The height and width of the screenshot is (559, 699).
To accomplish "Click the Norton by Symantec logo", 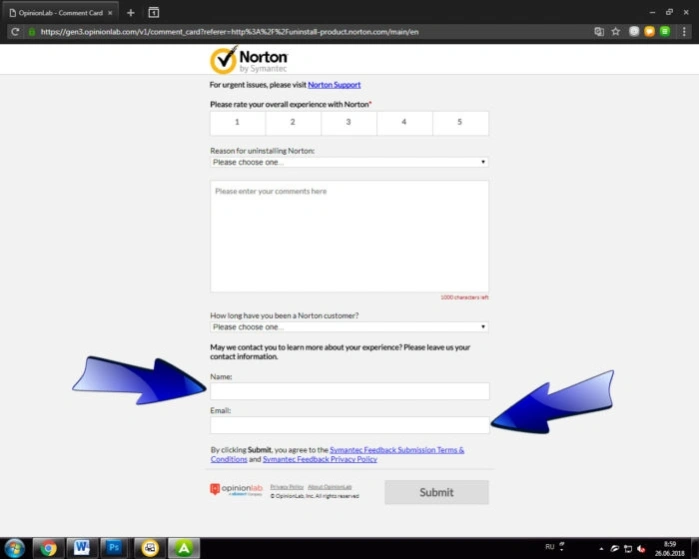I will (x=249, y=60).
